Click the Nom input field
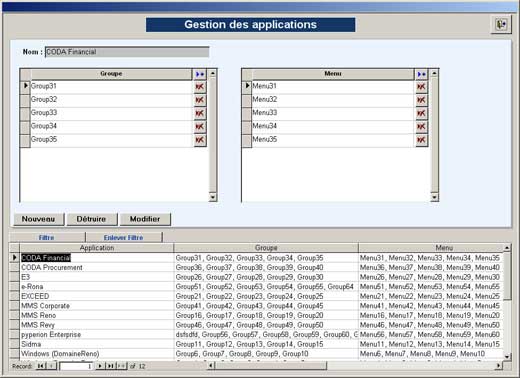This screenshot has width=520, height=378. click(x=127, y=52)
